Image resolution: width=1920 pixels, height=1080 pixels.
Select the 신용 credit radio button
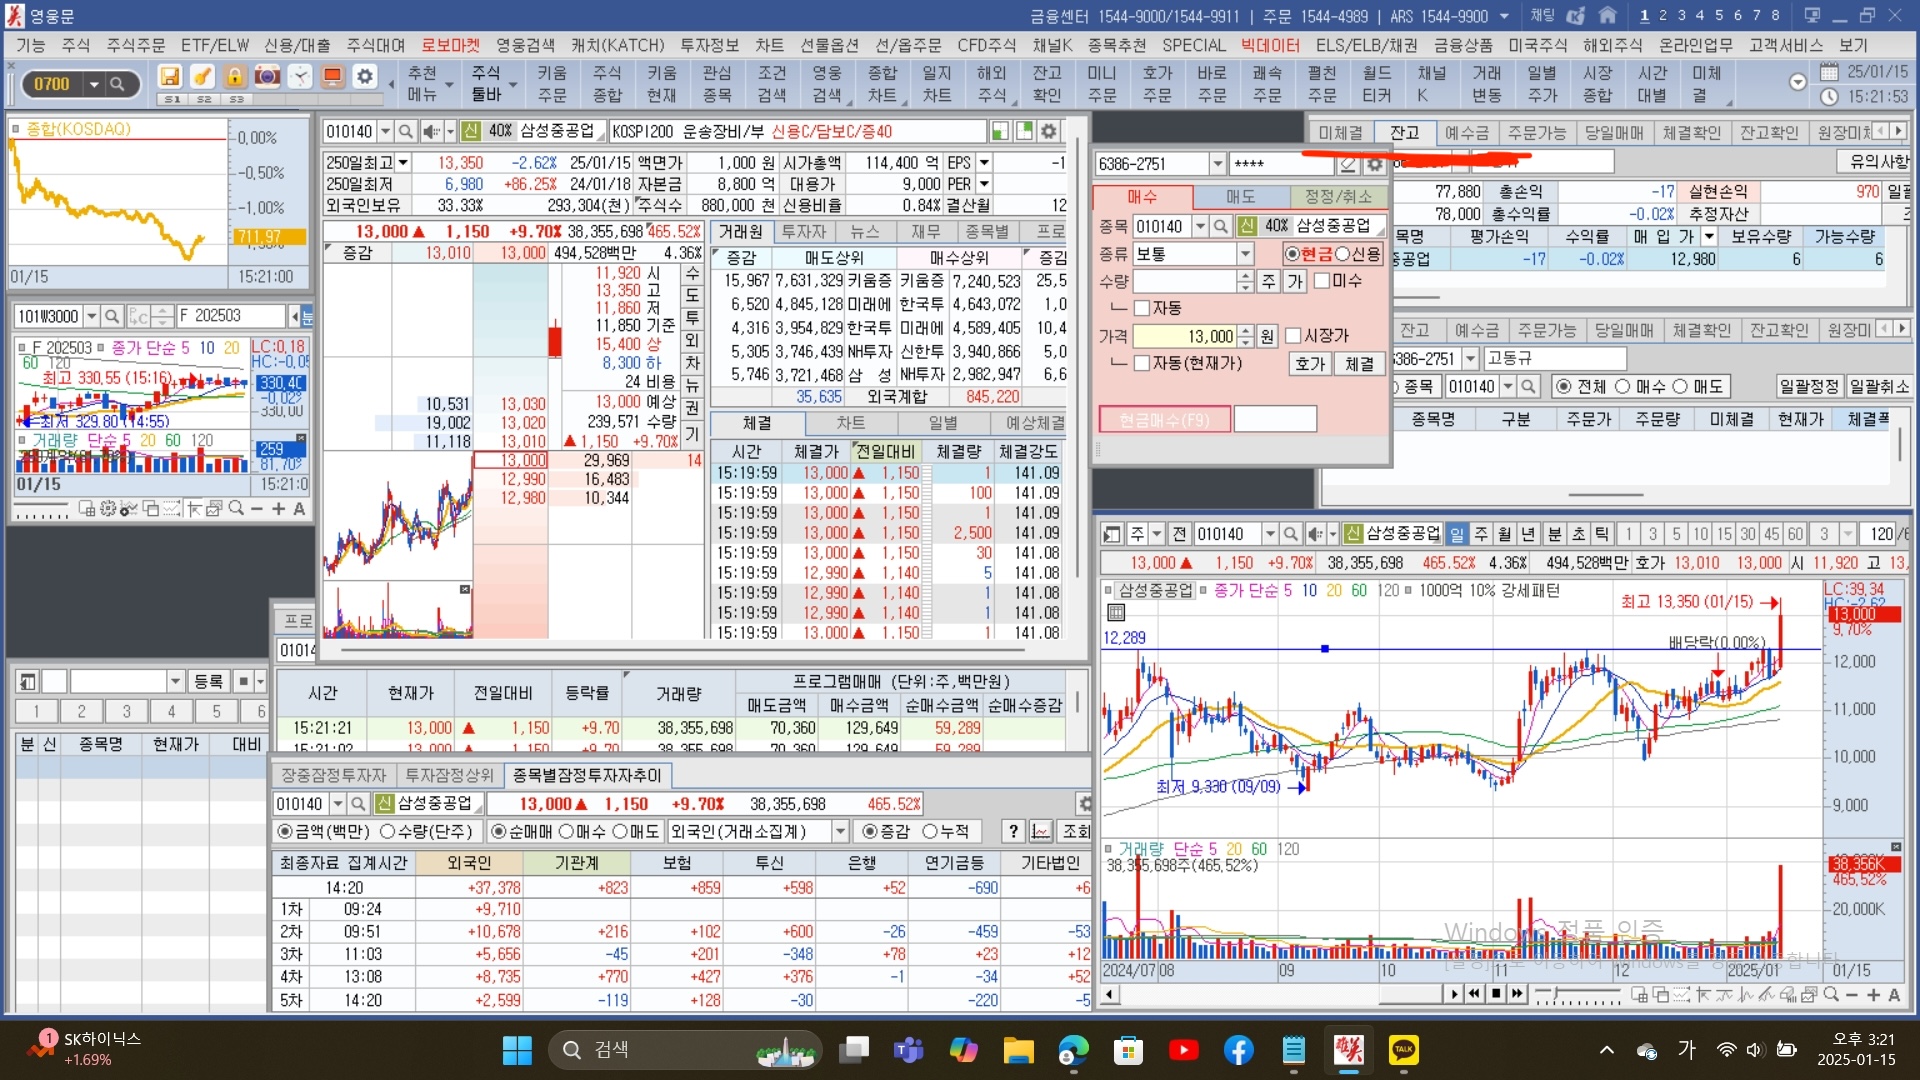coord(1343,254)
